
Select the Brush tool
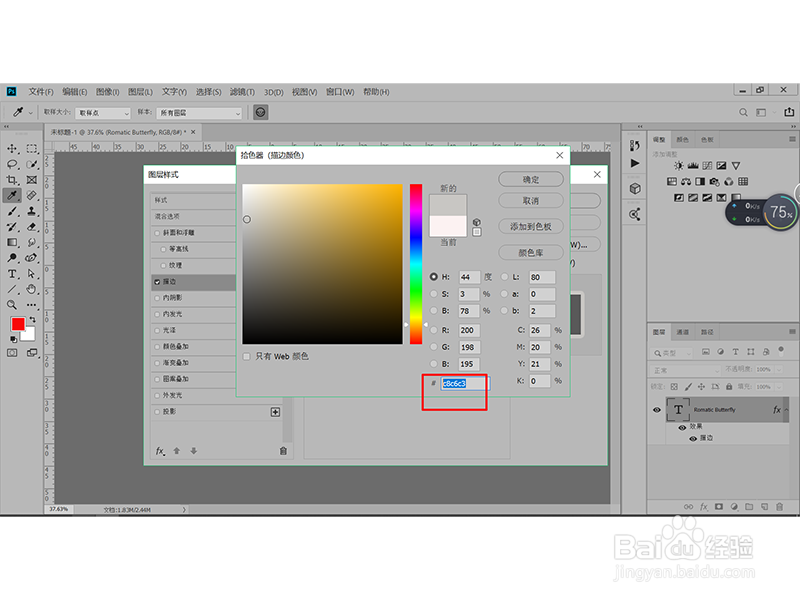[12, 211]
